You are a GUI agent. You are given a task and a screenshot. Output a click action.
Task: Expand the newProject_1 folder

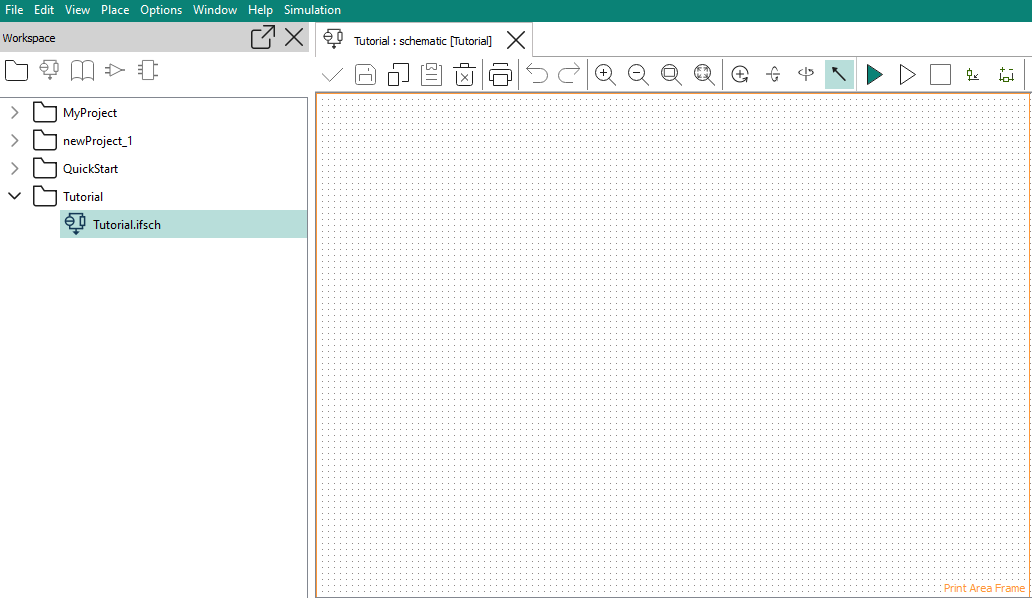14,140
